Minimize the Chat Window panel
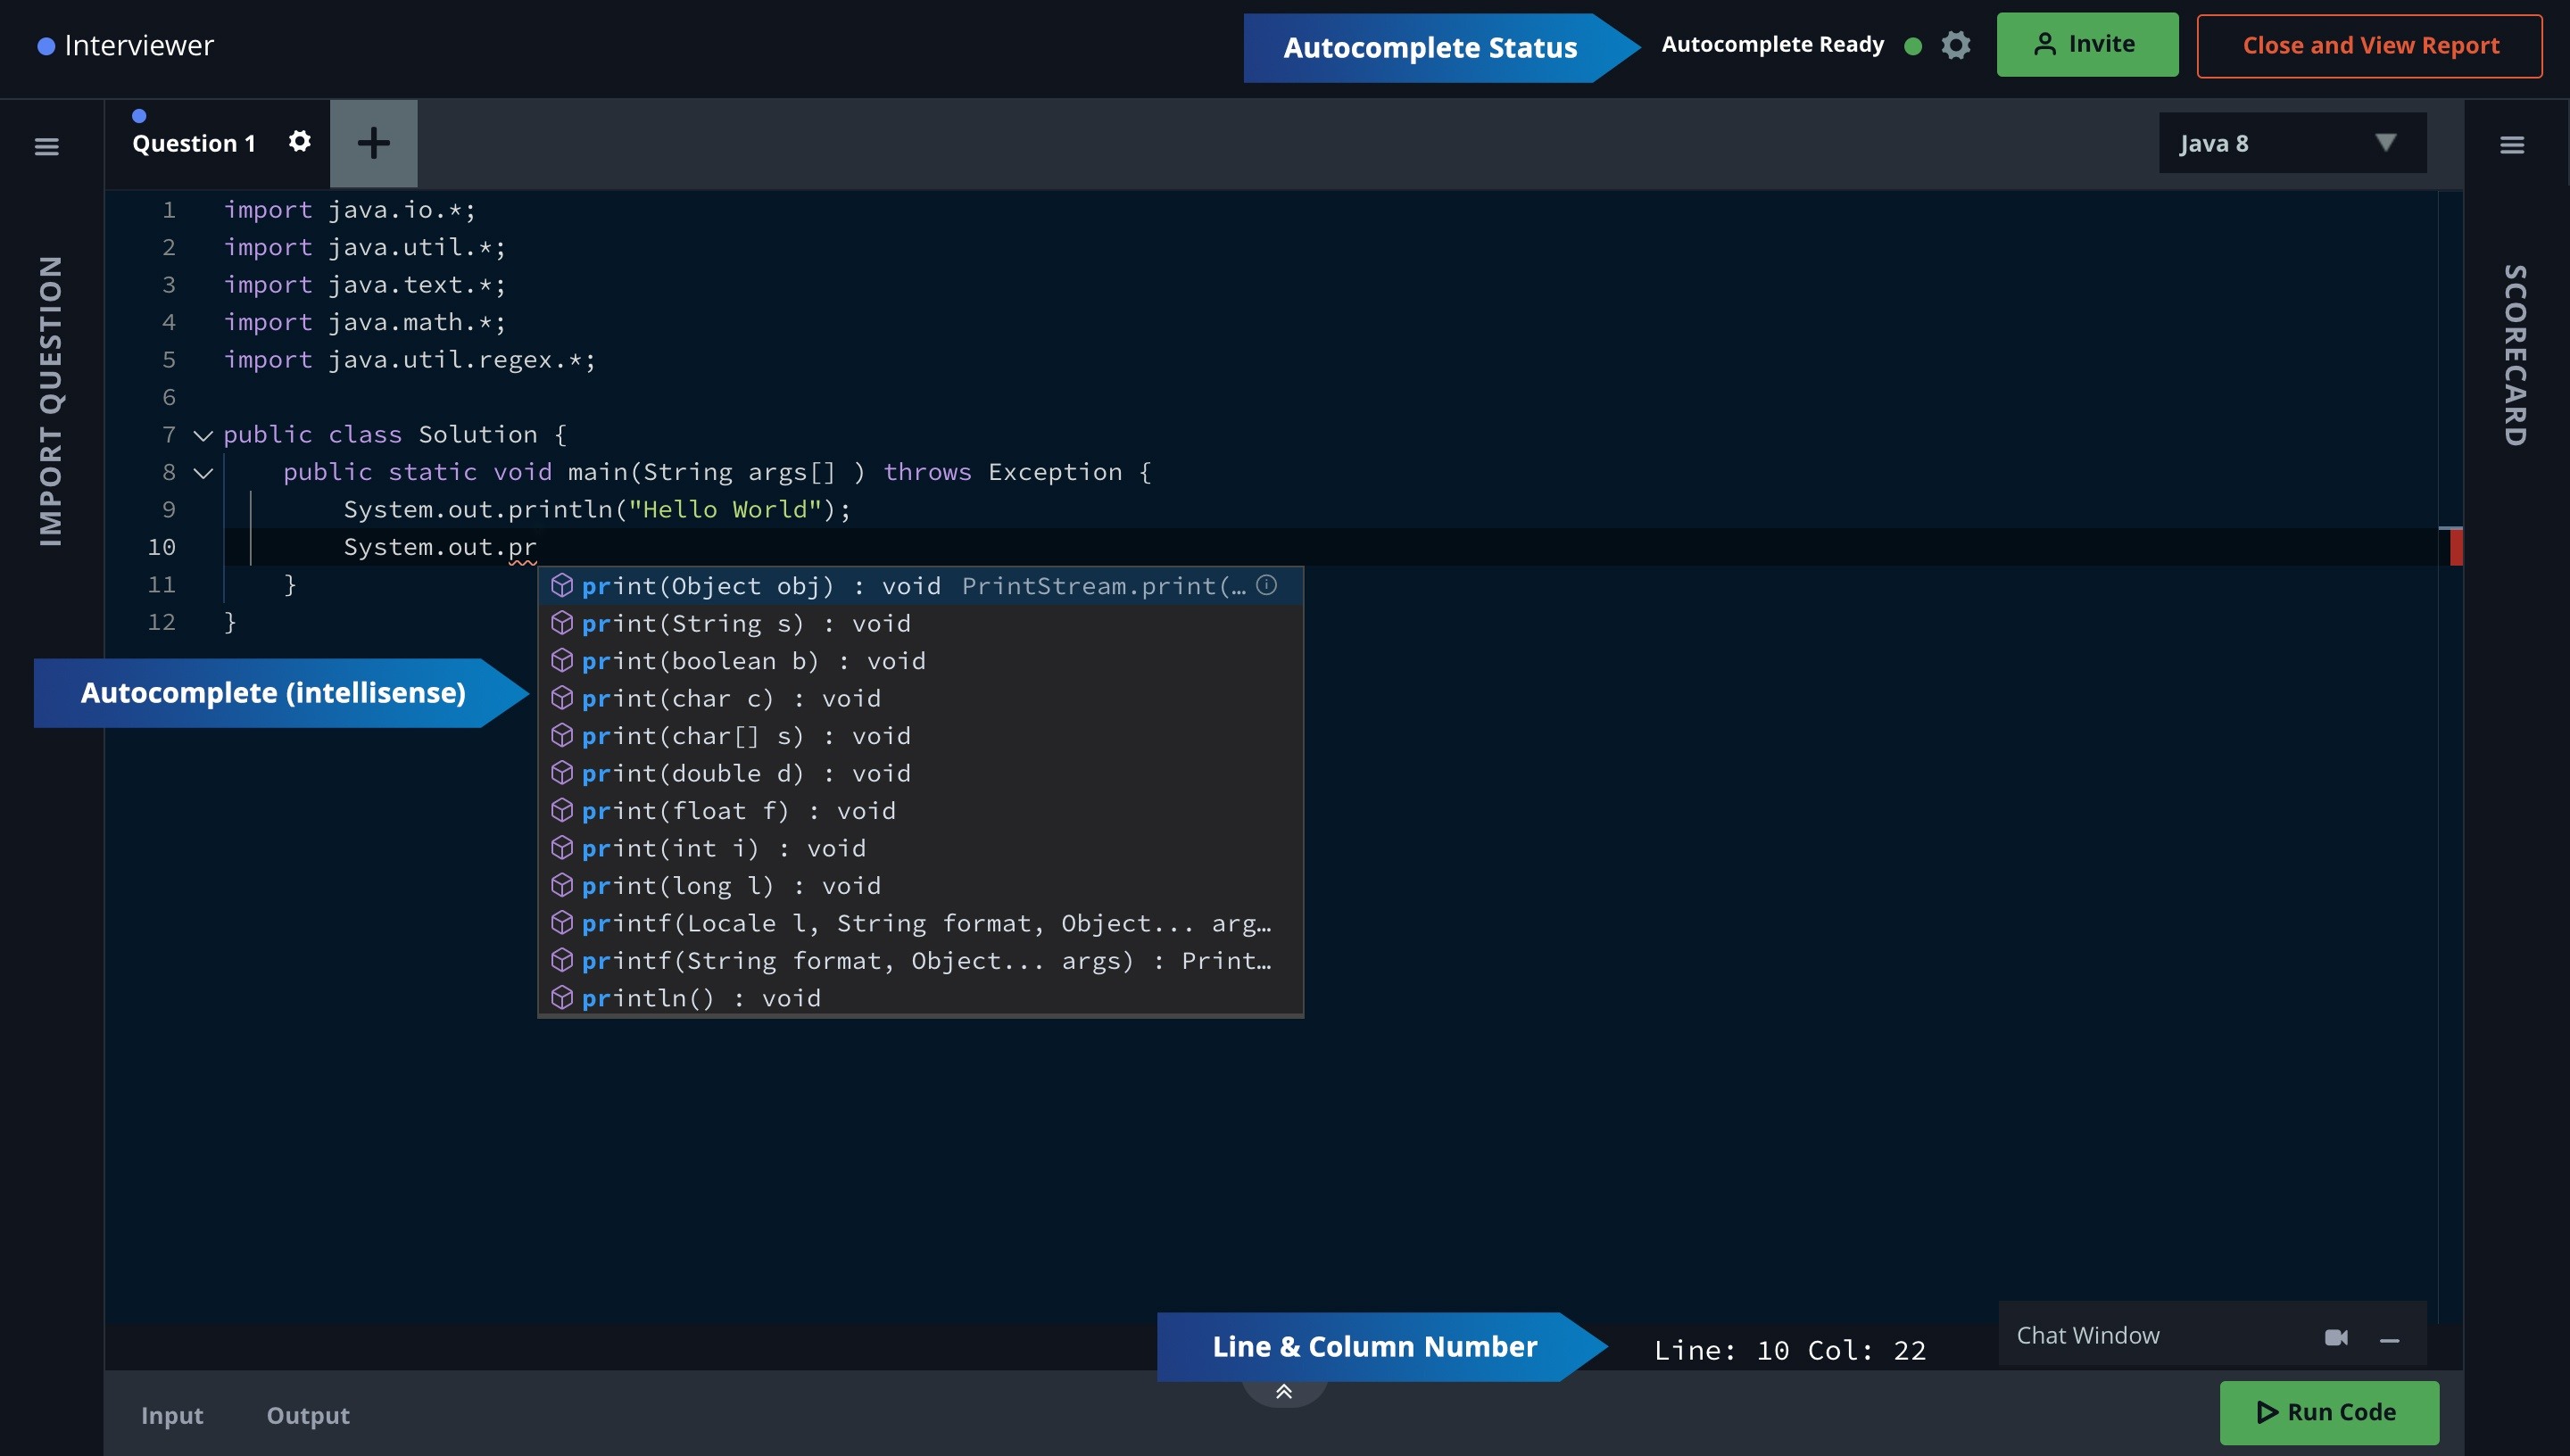Image resolution: width=2570 pixels, height=1456 pixels. coord(2389,1340)
